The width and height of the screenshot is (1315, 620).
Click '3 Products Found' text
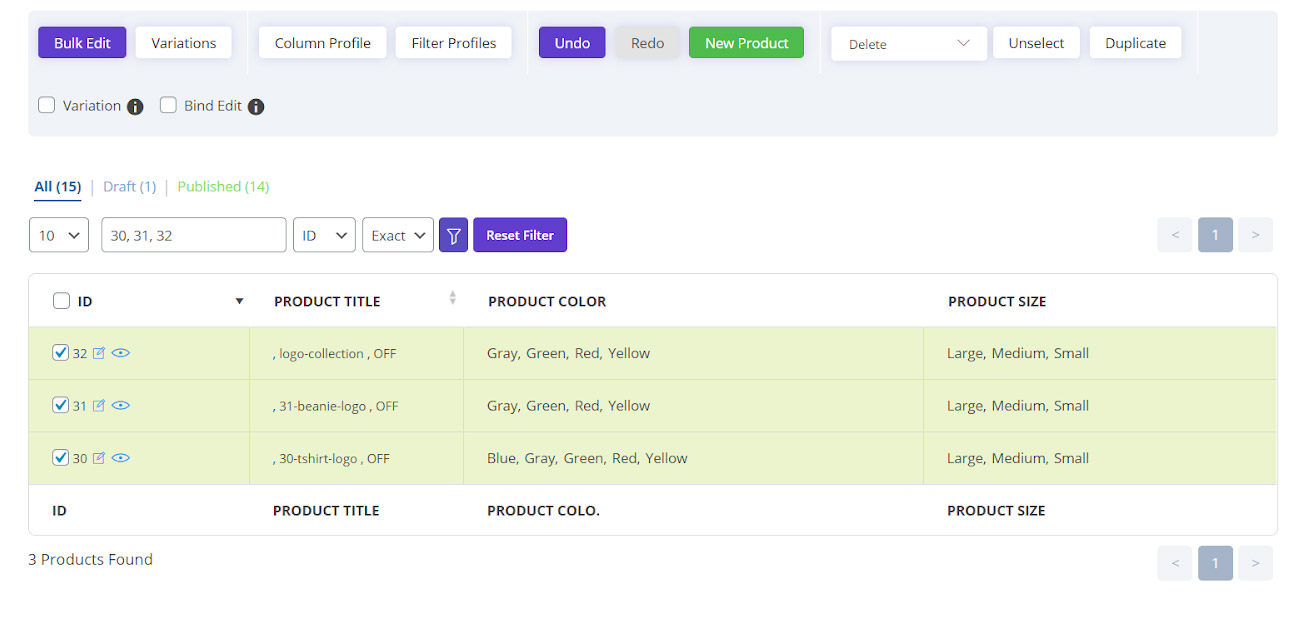90,559
